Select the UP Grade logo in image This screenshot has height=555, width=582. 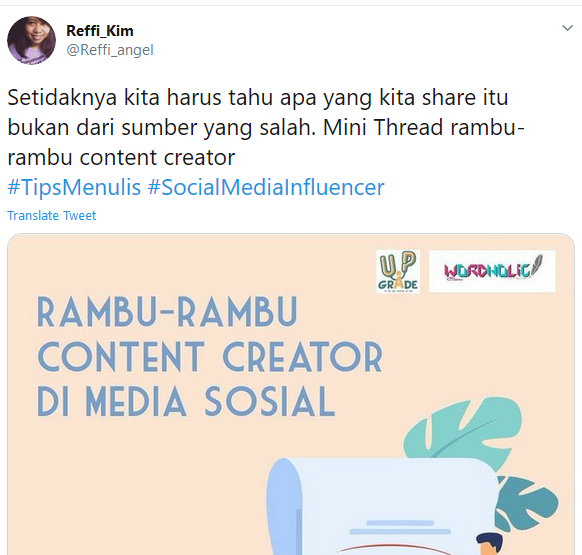click(x=398, y=271)
